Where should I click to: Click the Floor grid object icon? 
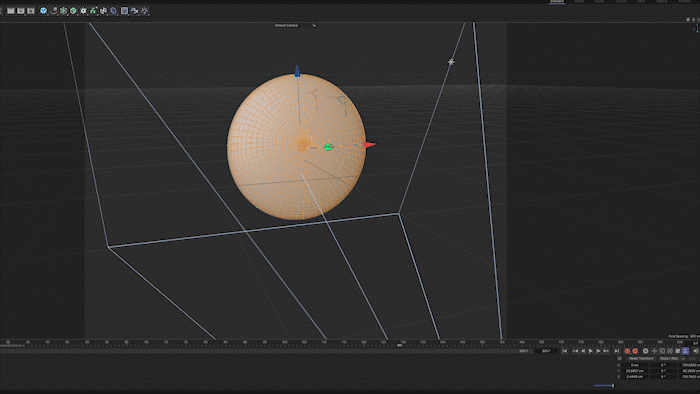click(124, 11)
